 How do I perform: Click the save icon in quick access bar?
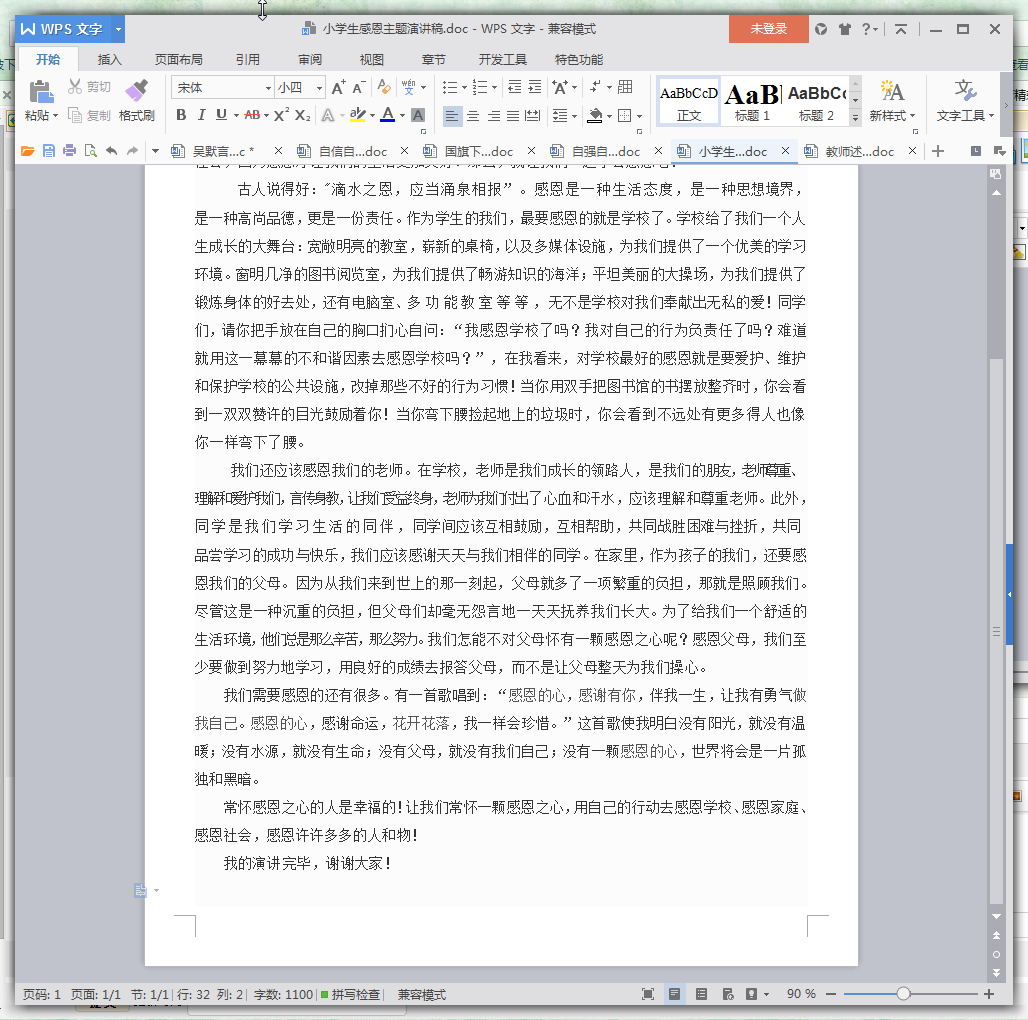click(47, 152)
